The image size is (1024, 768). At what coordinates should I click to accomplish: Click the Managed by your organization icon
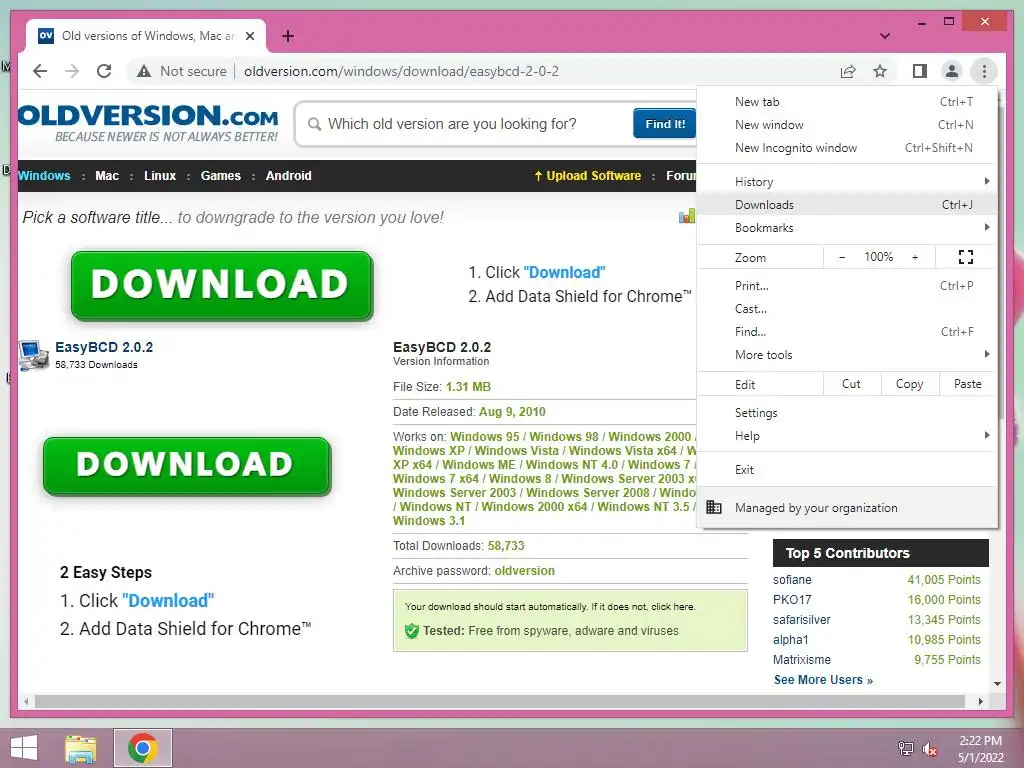(714, 507)
